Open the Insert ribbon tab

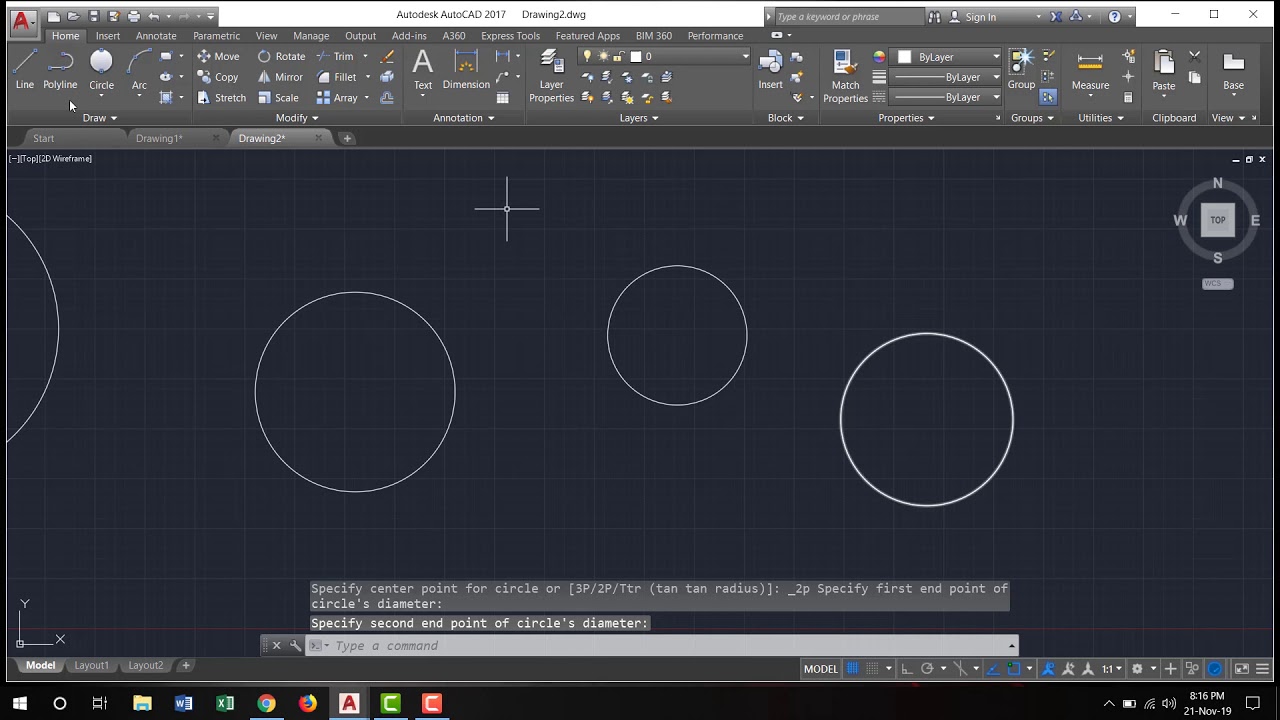coord(108,36)
